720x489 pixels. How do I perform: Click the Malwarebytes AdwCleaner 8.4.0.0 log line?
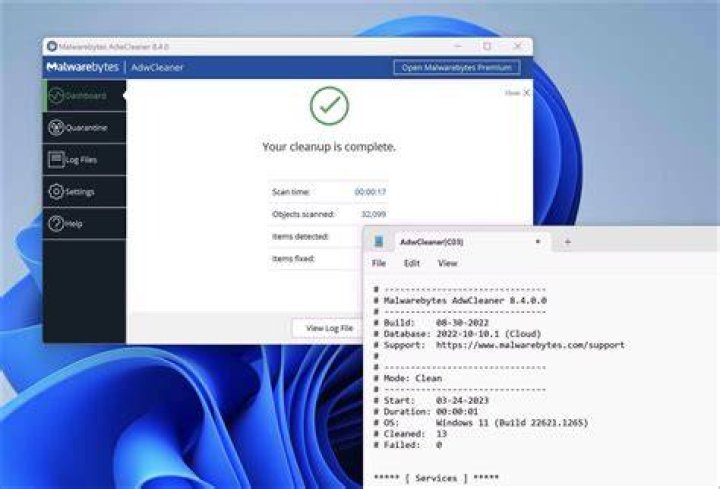pos(460,301)
